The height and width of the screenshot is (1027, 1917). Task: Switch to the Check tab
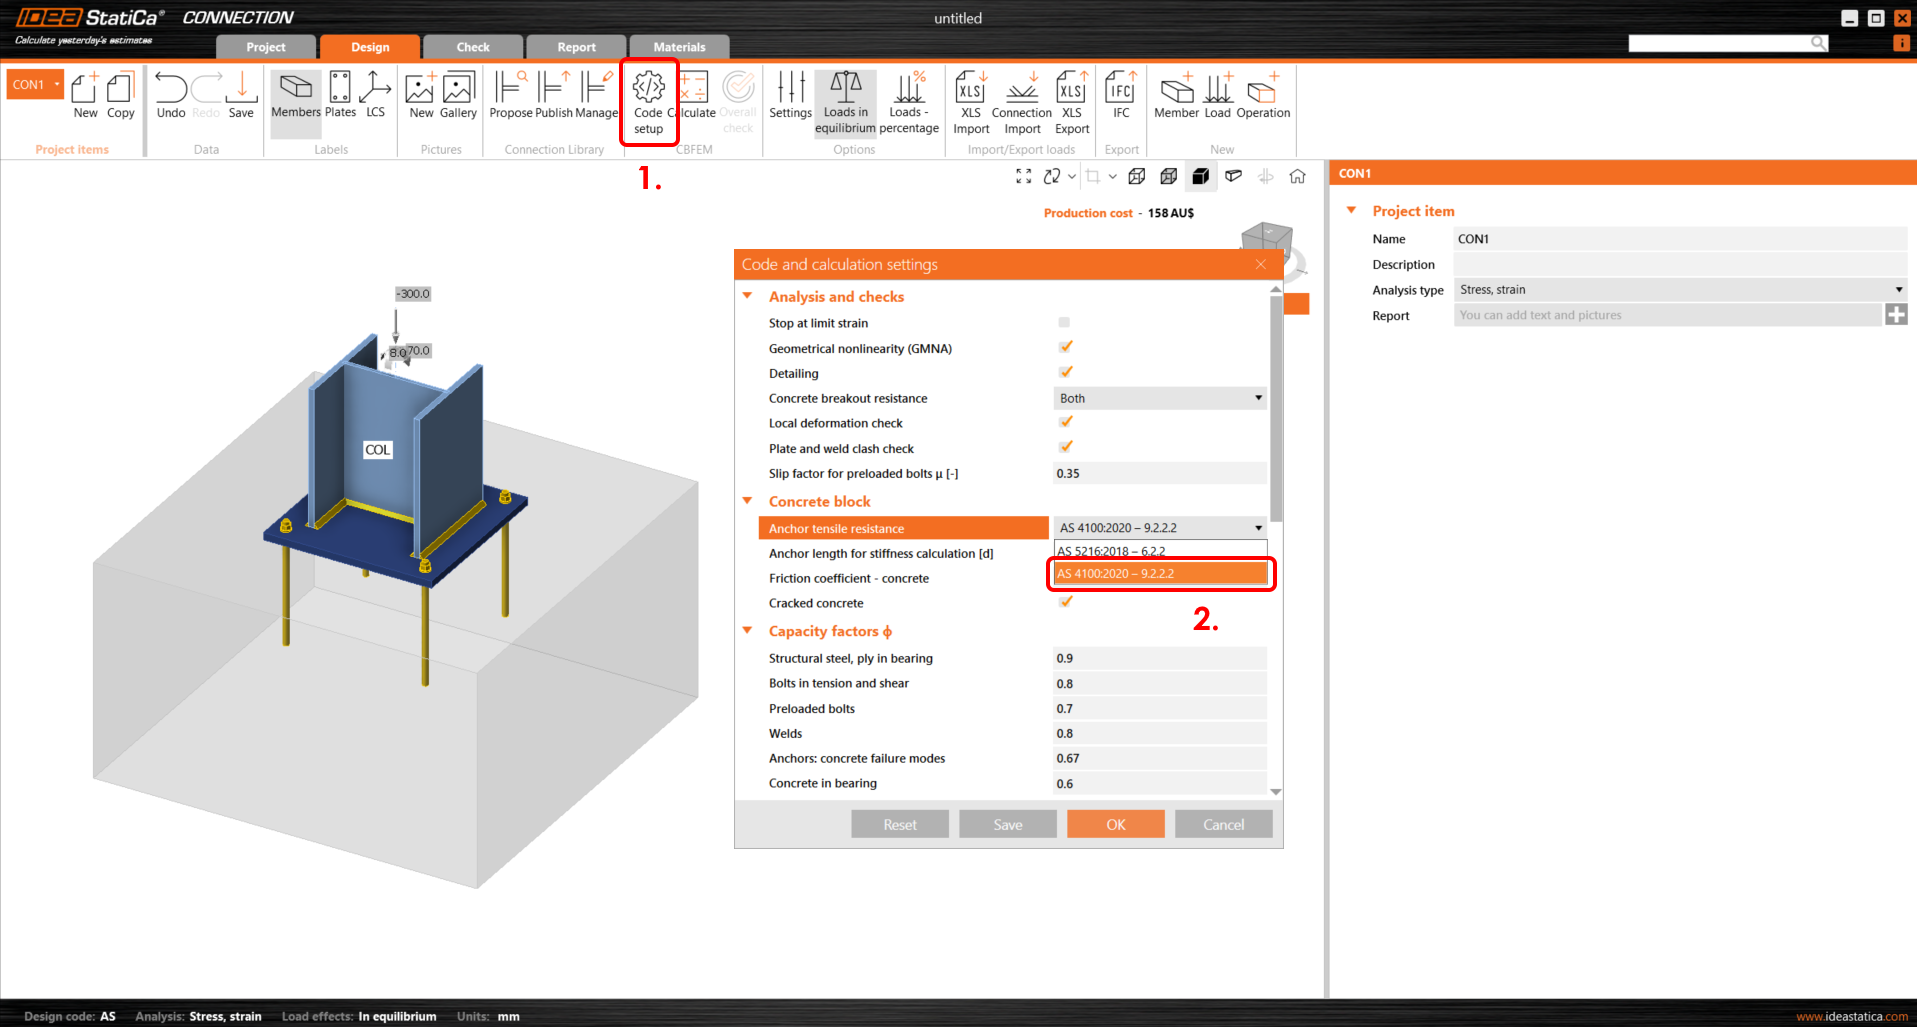[x=472, y=47]
